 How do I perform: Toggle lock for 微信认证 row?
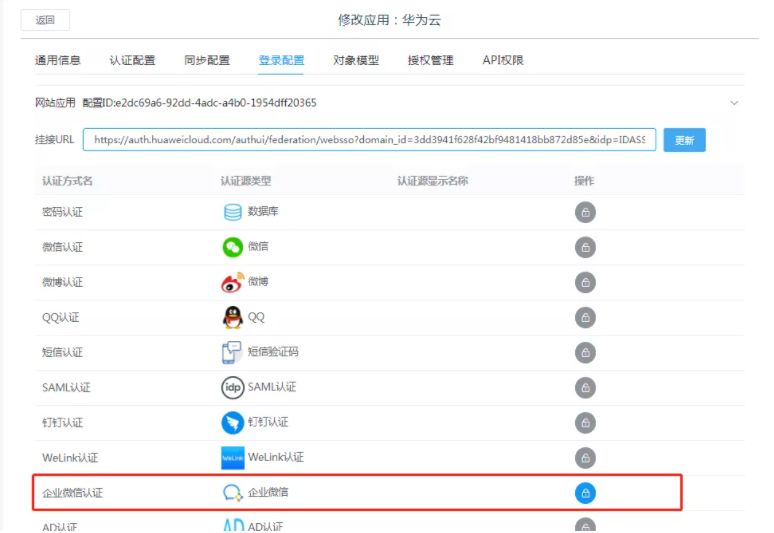[x=585, y=247]
